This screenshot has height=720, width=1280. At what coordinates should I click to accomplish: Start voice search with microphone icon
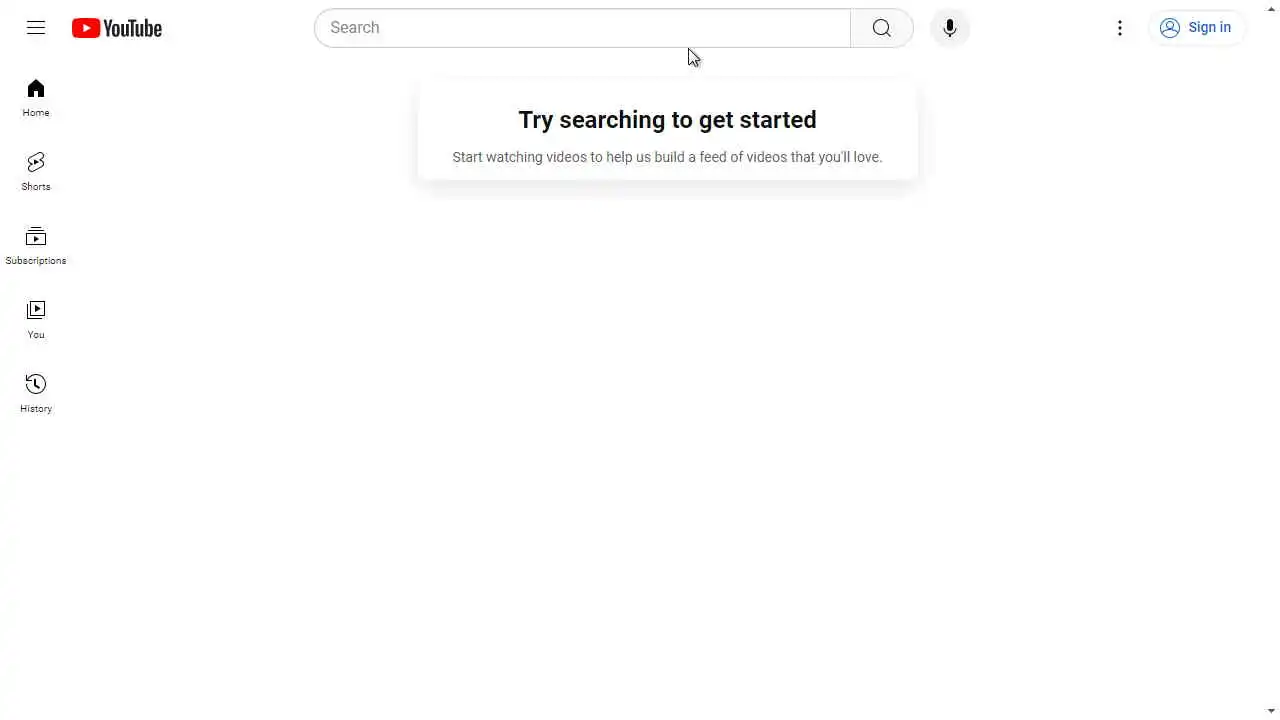pos(950,28)
